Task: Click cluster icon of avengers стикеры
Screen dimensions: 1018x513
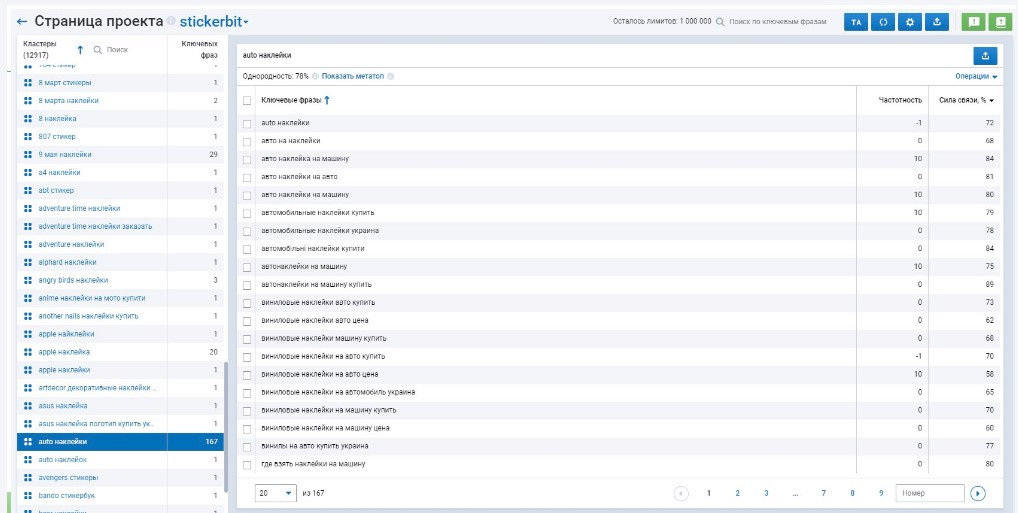Action: [27, 477]
